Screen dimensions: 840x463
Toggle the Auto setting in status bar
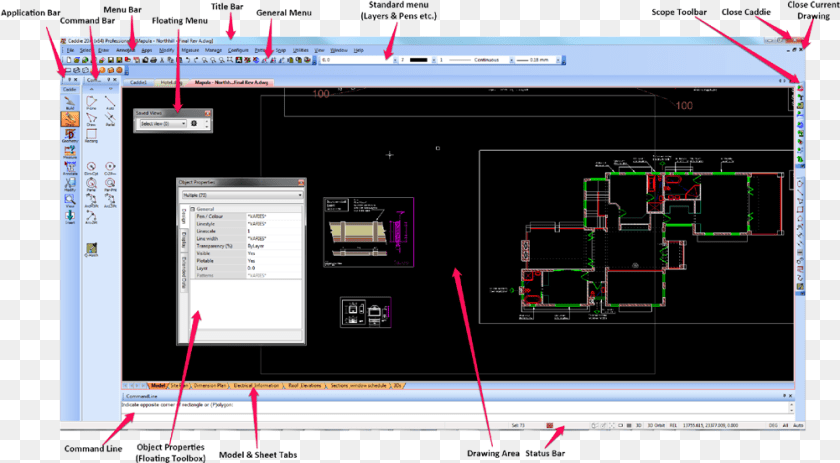(798, 425)
